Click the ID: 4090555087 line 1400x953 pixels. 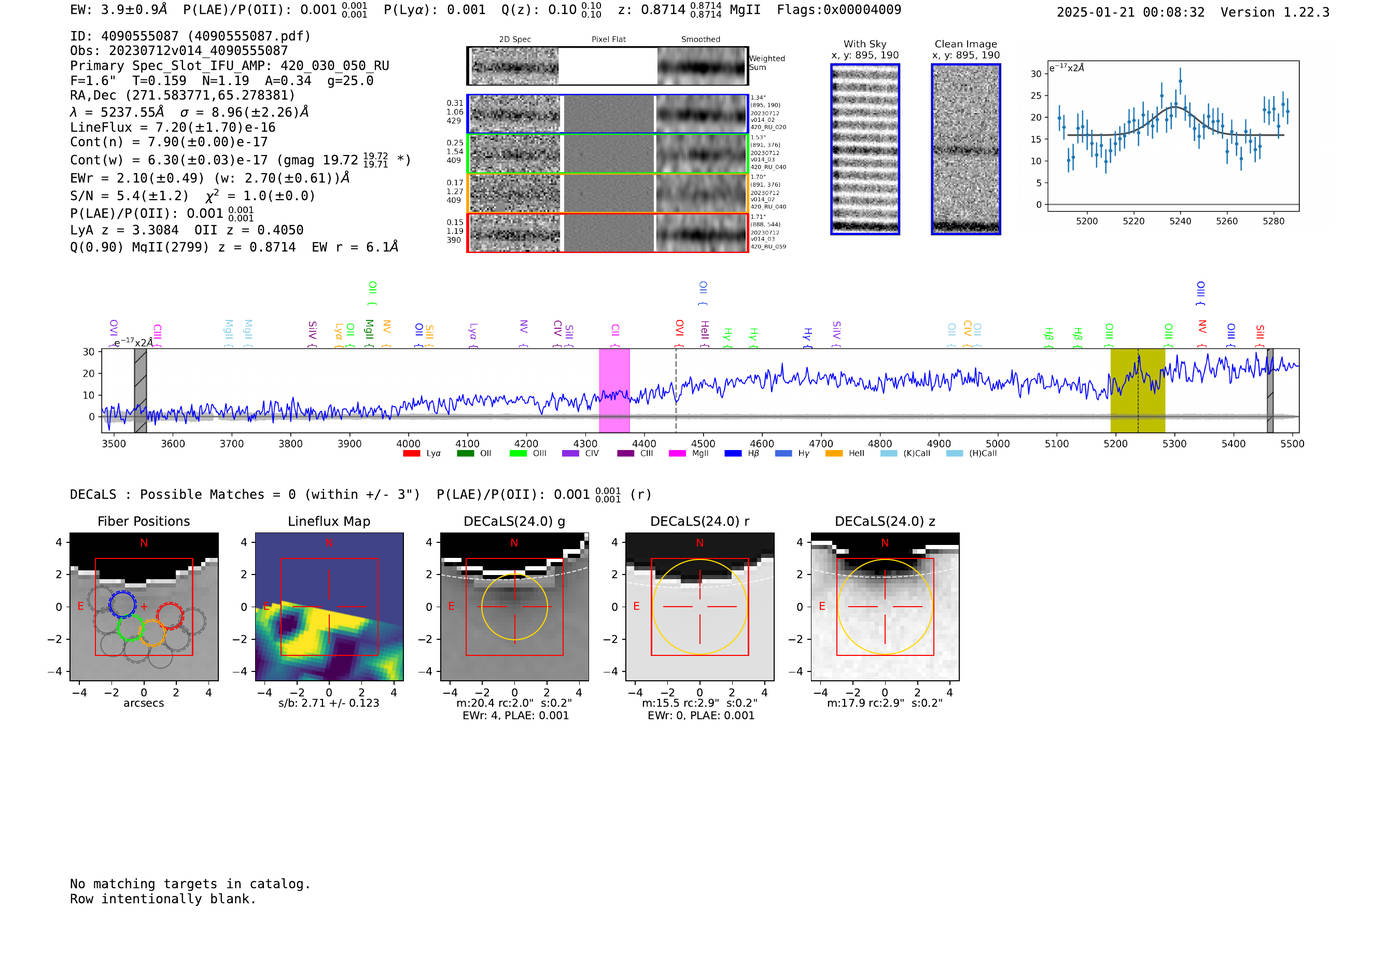pyautogui.click(x=190, y=36)
